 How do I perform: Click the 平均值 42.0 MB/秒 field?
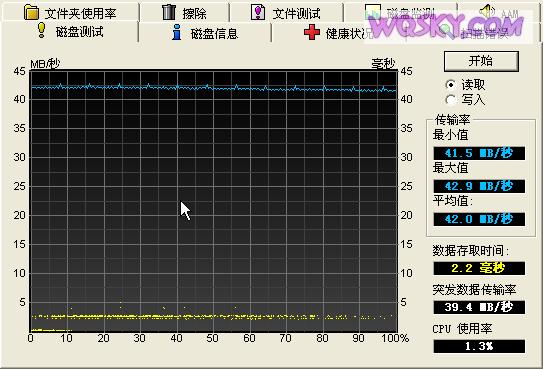pos(479,219)
